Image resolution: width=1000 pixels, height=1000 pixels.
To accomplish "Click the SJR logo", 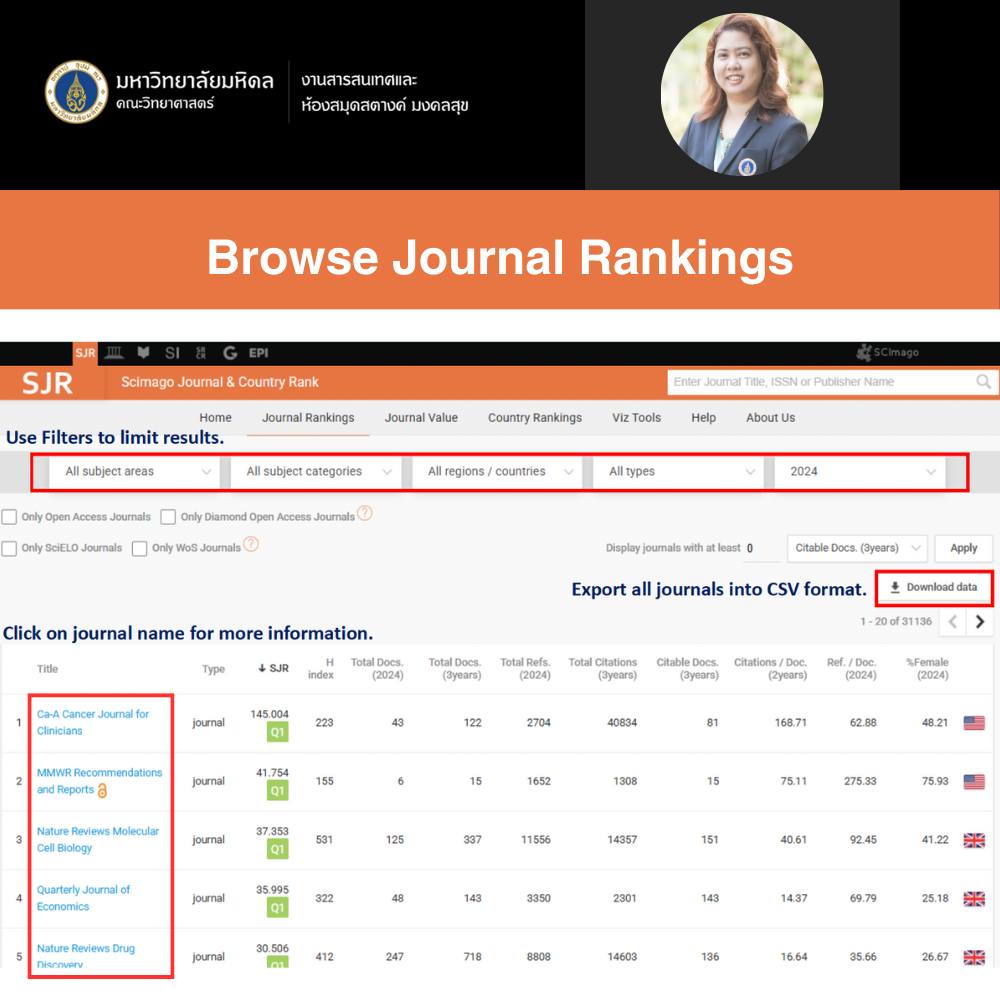I will [48, 382].
